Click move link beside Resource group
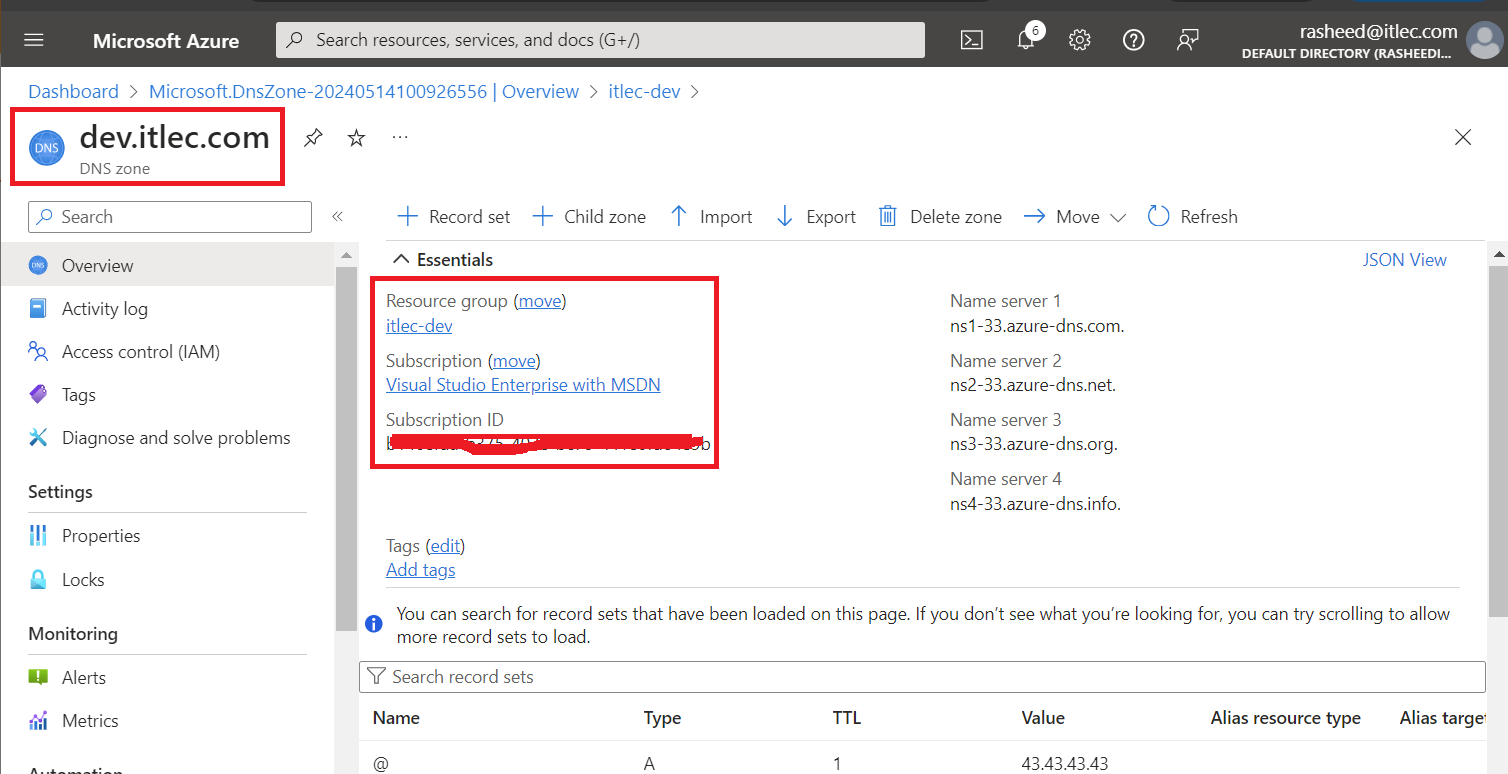This screenshot has height=774, width=1508. tap(540, 301)
